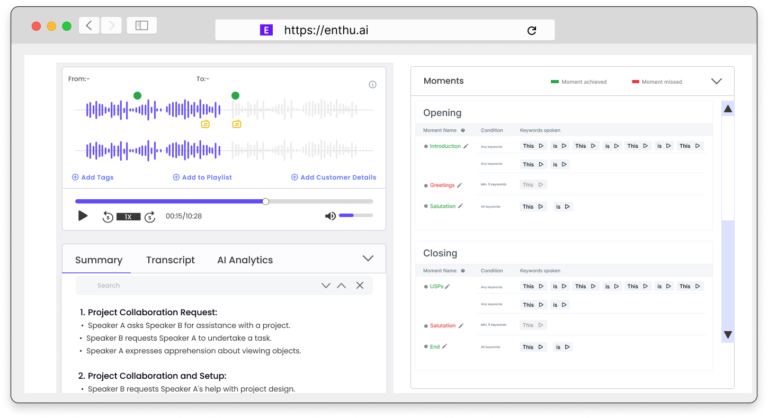Collapse the Moments panel chevron
This screenshot has height=418, width=768.
[716, 81]
